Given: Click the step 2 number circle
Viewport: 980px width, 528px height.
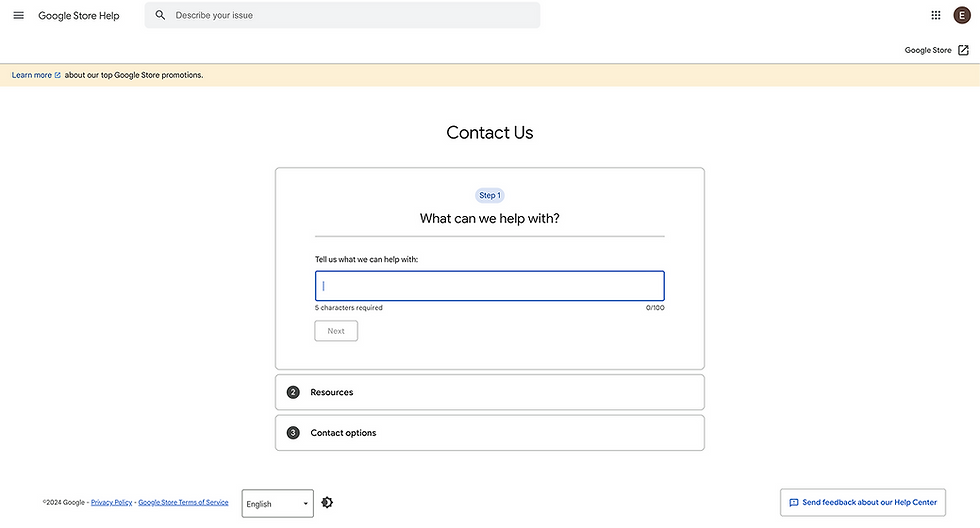Looking at the screenshot, I should (x=293, y=392).
